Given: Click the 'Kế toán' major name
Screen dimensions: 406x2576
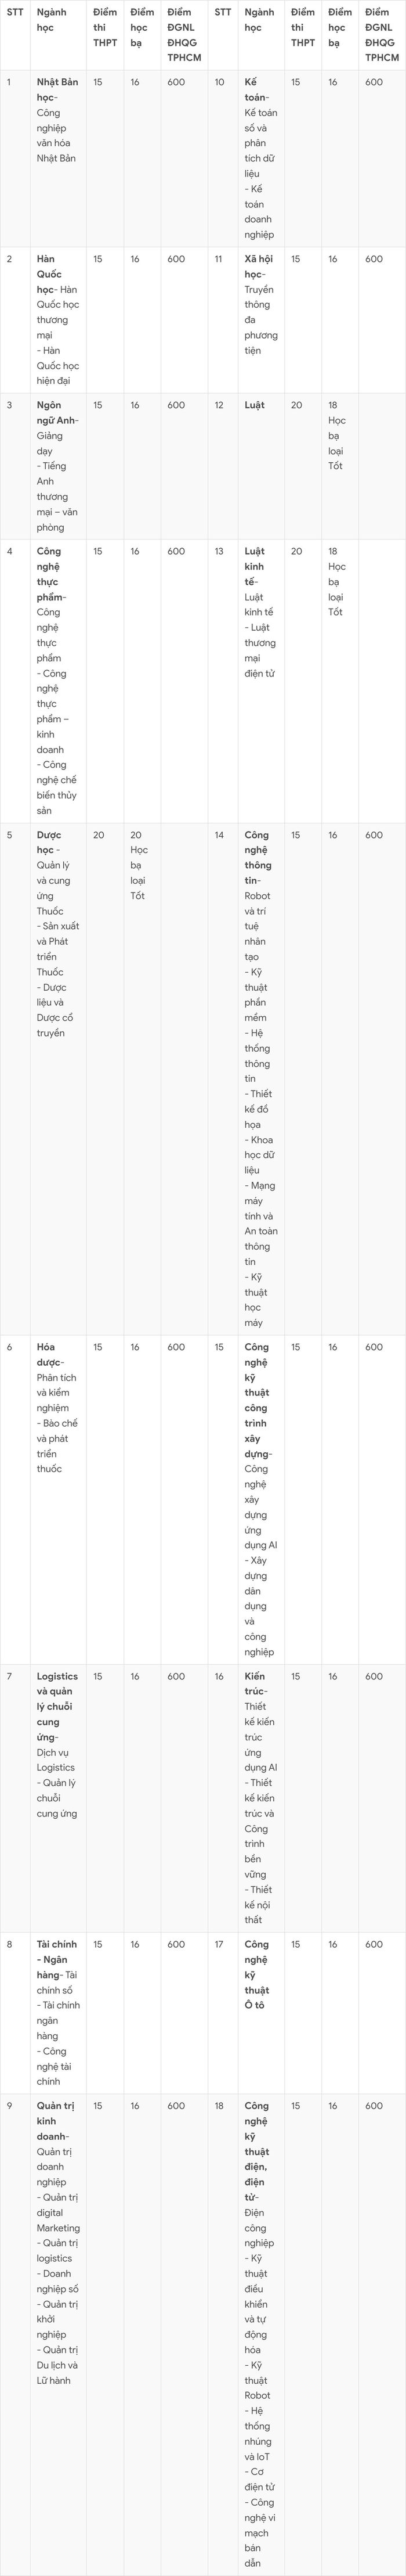Looking at the screenshot, I should point(255,90).
